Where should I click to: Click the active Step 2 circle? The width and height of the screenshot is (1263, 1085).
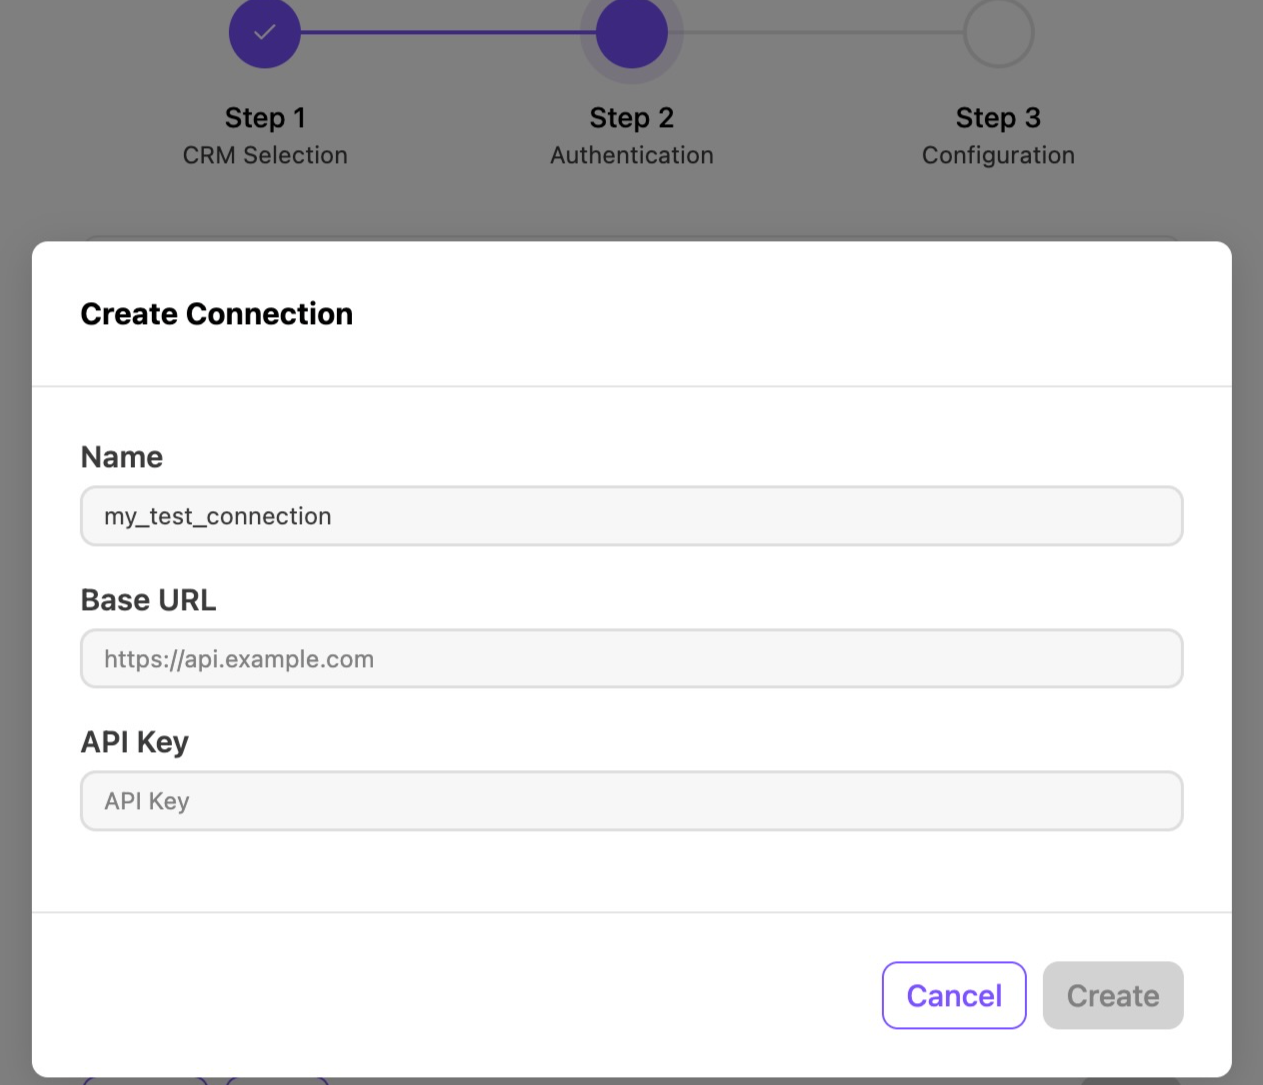point(632,33)
